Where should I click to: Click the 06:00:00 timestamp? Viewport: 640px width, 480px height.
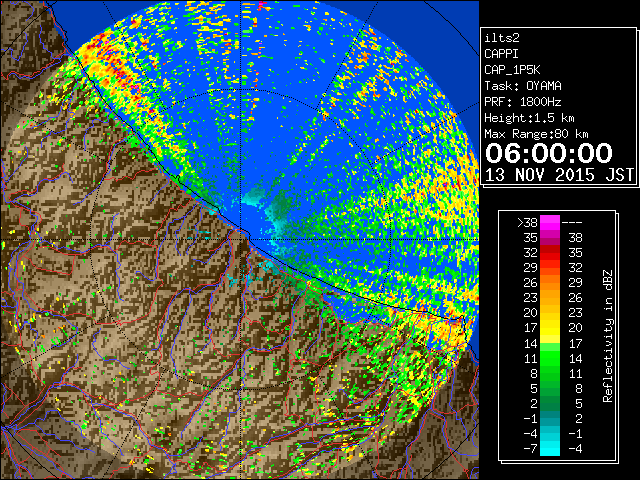(549, 153)
